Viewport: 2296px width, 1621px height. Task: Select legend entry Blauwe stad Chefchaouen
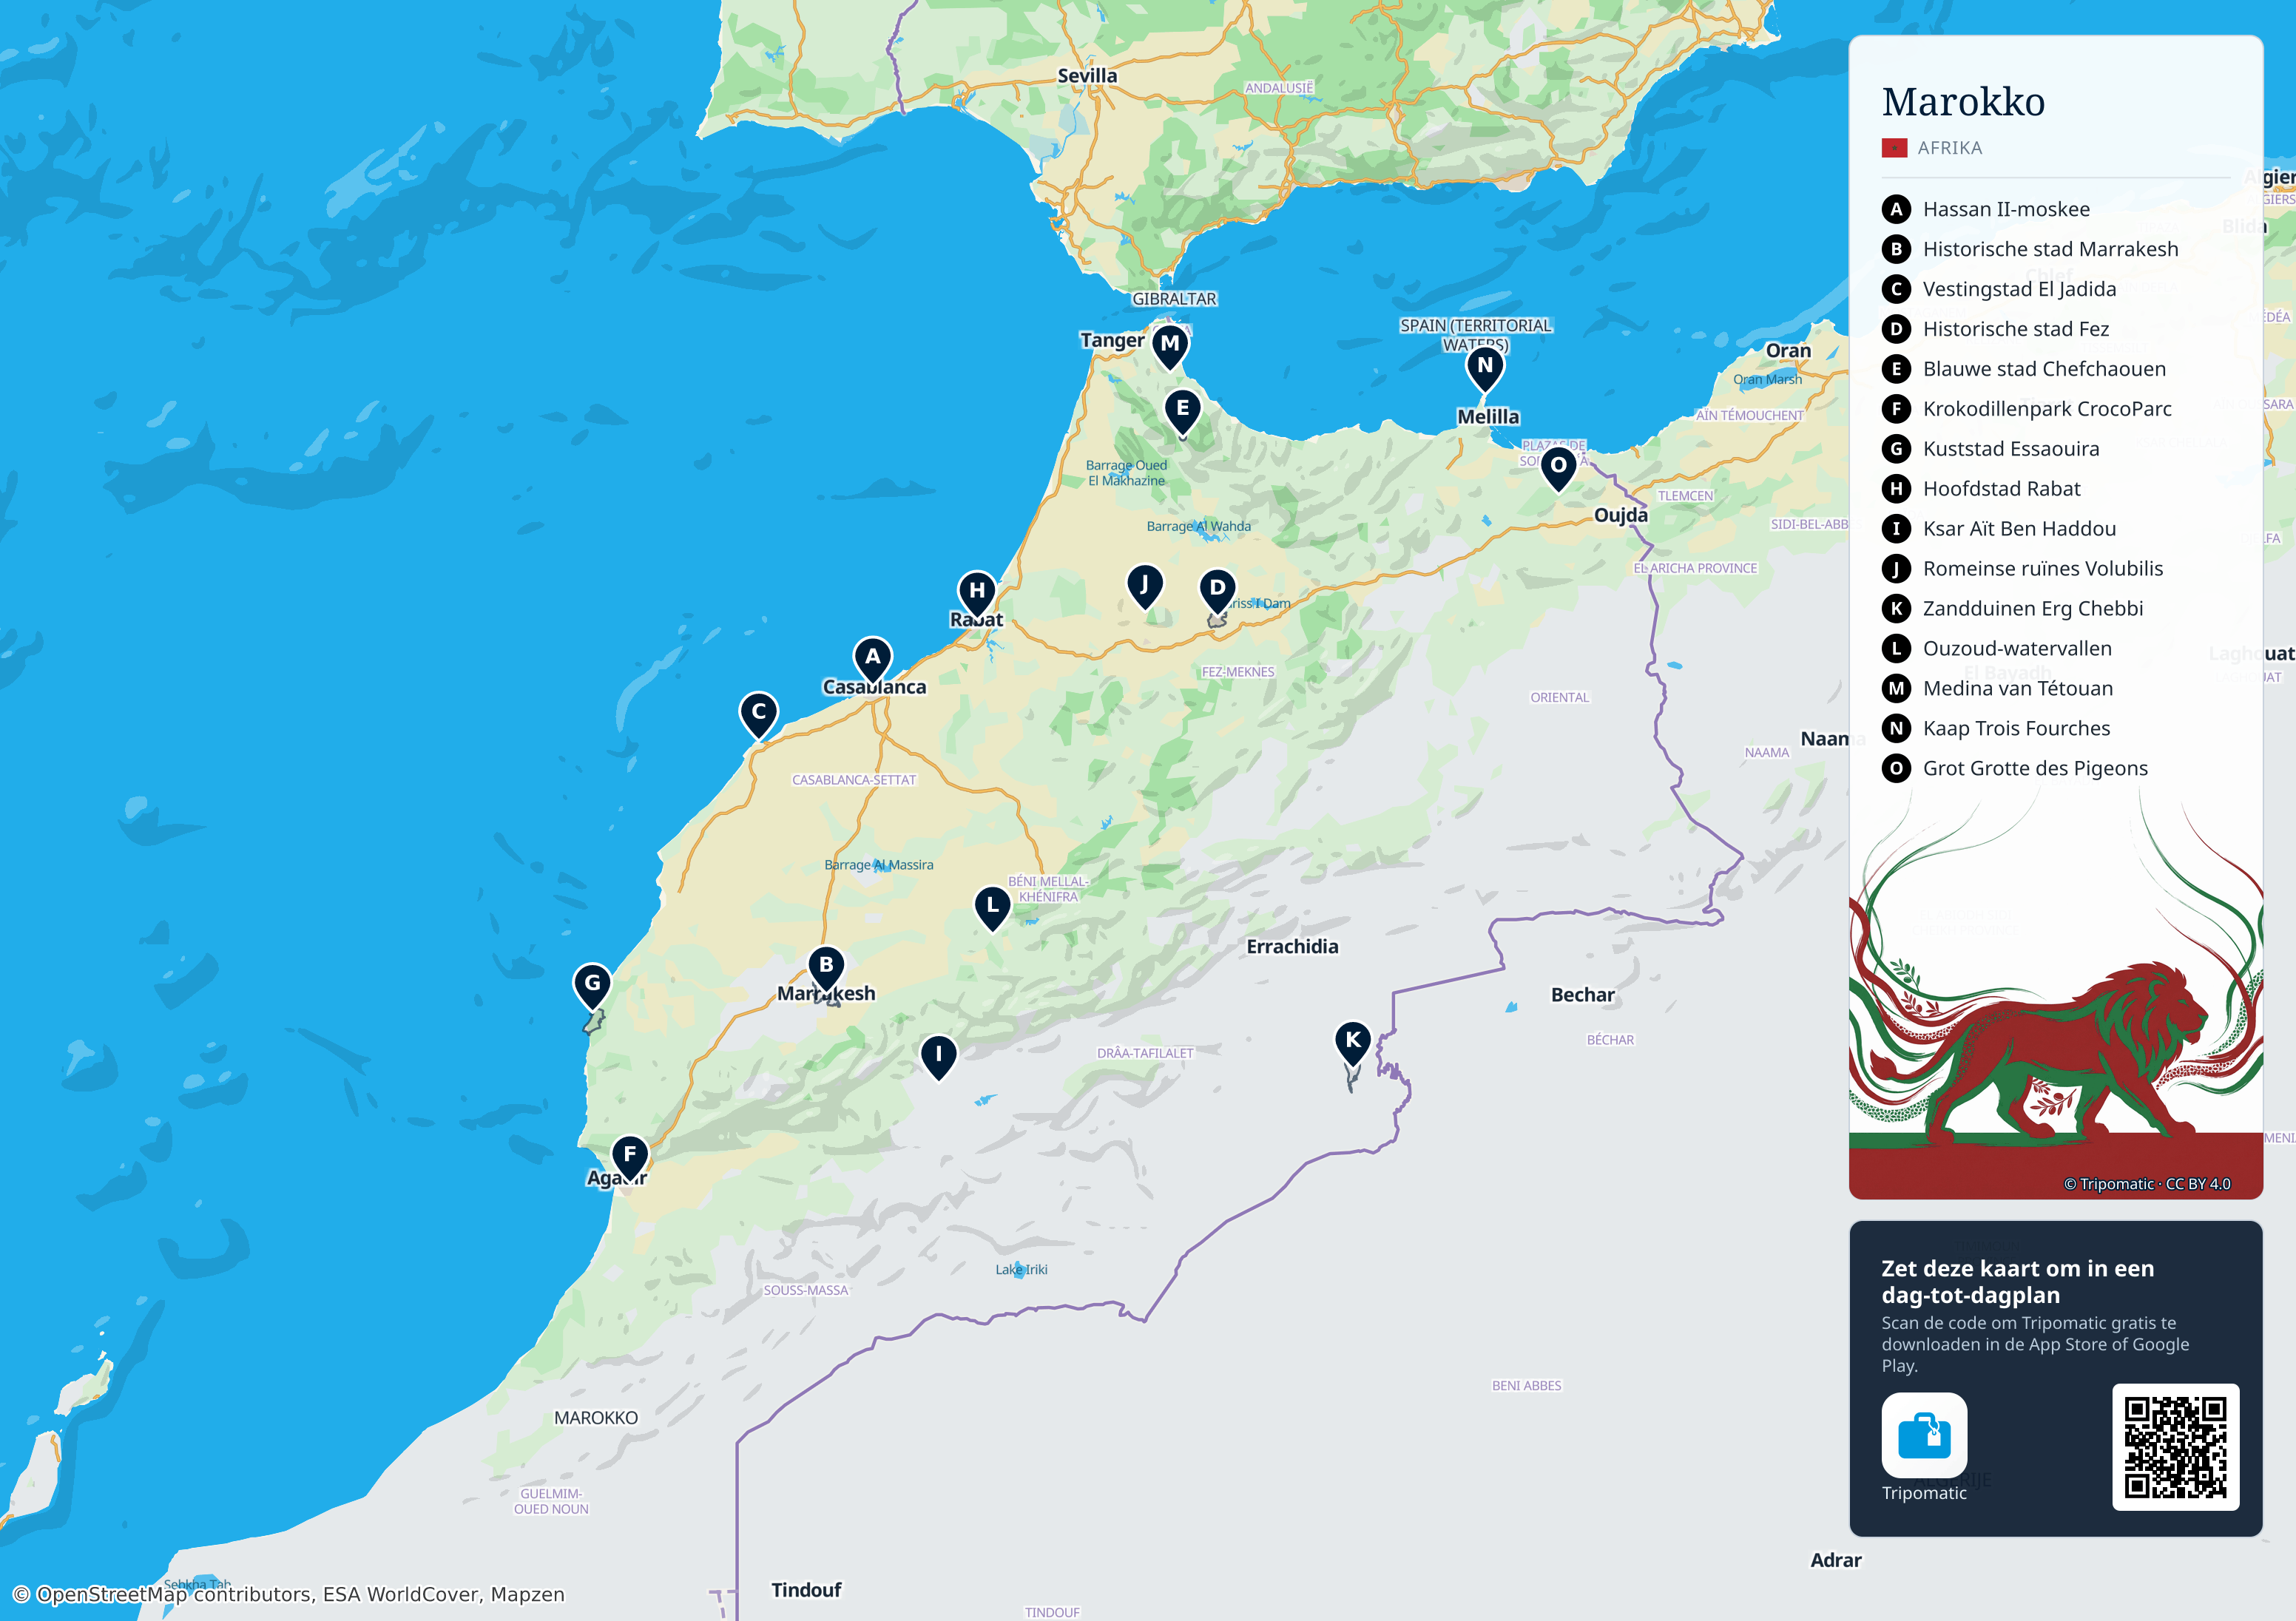point(2044,369)
